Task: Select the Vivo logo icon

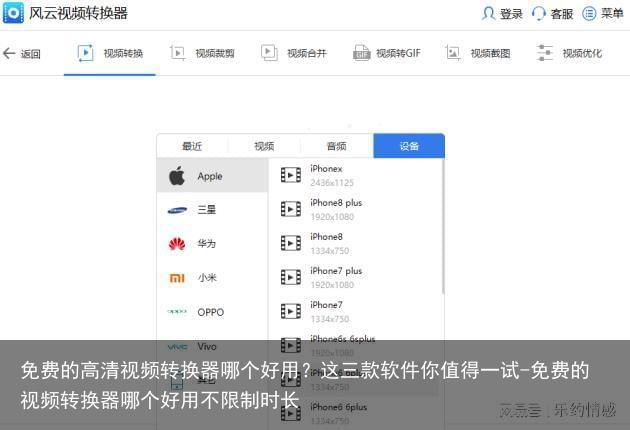Action: click(177, 346)
